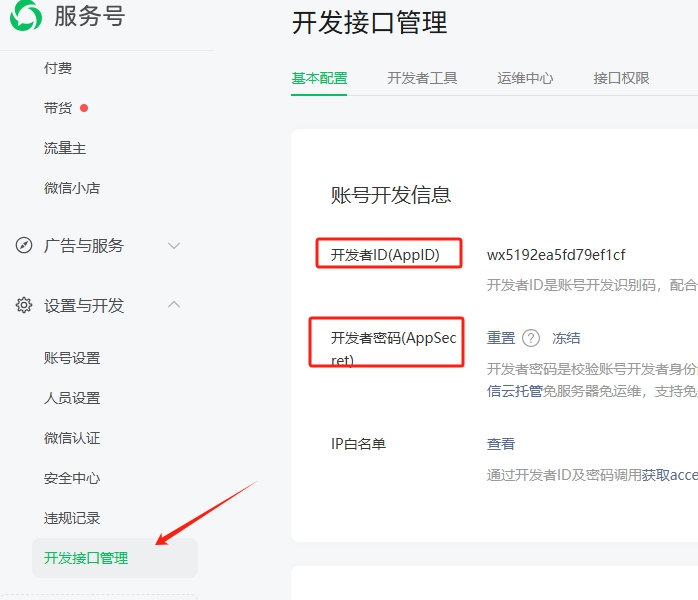Click the gear icon beside 设置与开发
Screen dimensions: 698x600
click(24, 305)
